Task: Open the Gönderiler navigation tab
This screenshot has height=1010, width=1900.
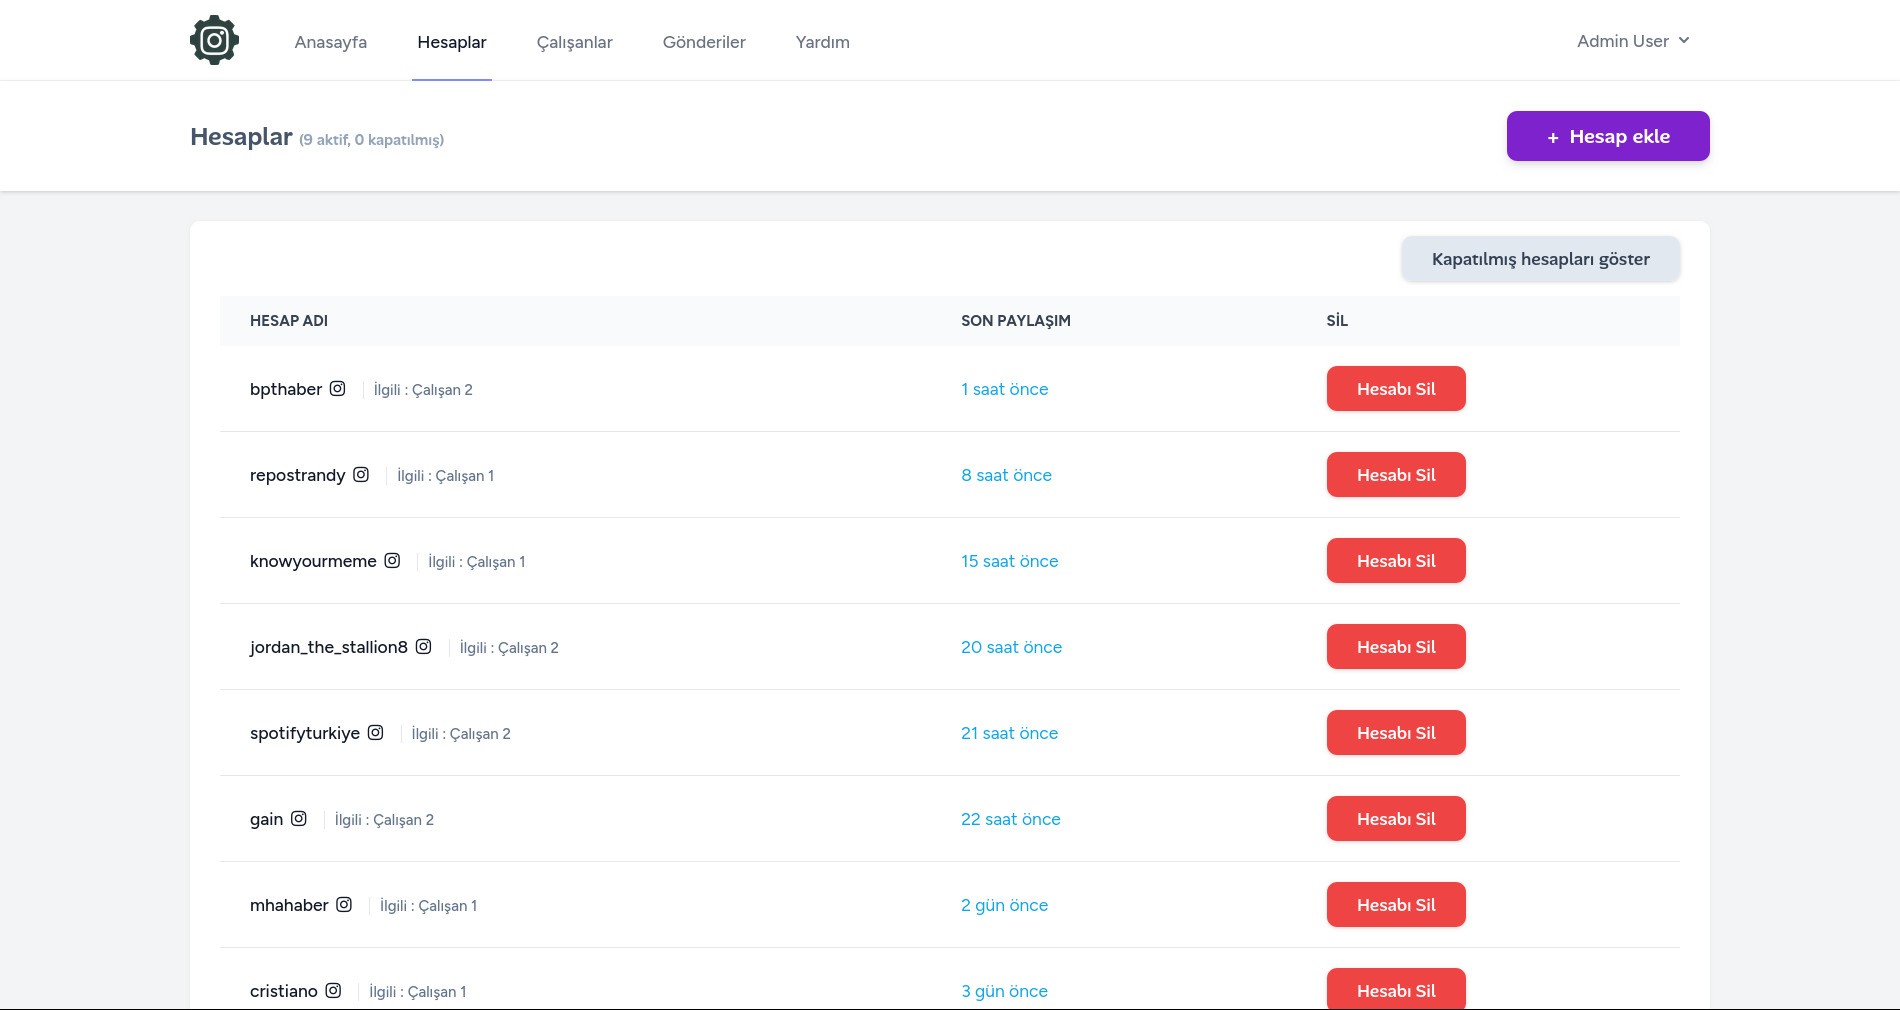Action: pyautogui.click(x=704, y=42)
